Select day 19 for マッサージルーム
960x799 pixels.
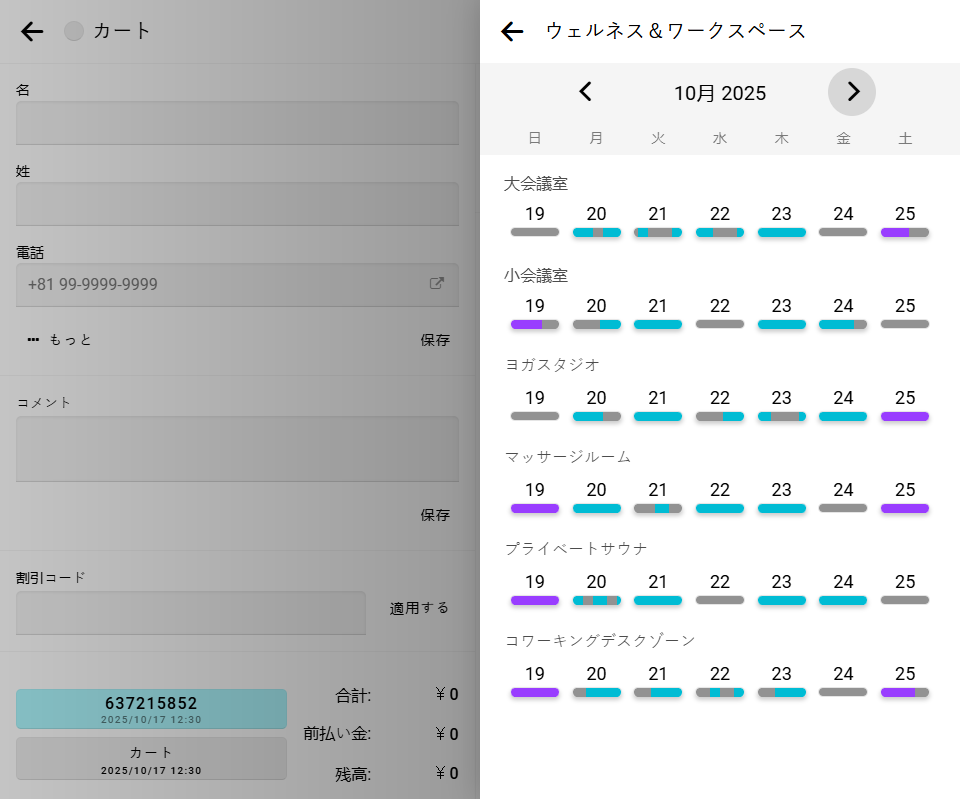coord(535,497)
